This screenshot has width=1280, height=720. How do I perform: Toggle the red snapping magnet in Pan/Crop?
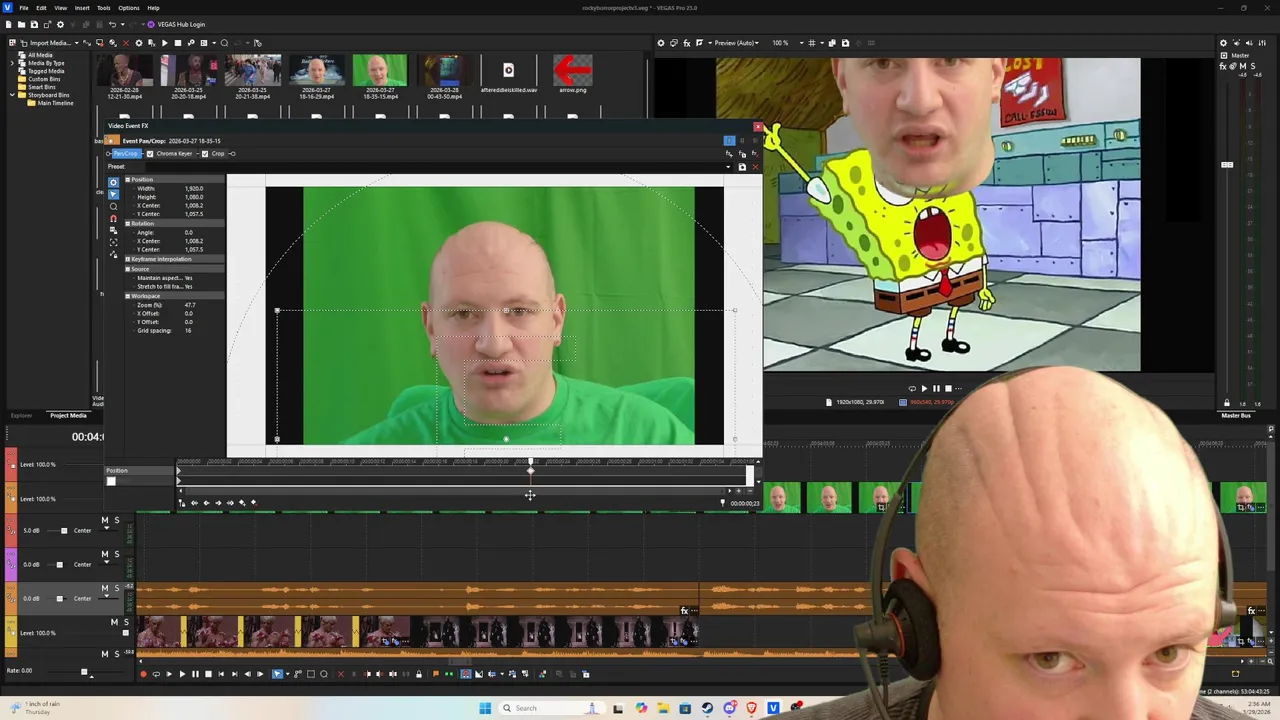[x=113, y=218]
